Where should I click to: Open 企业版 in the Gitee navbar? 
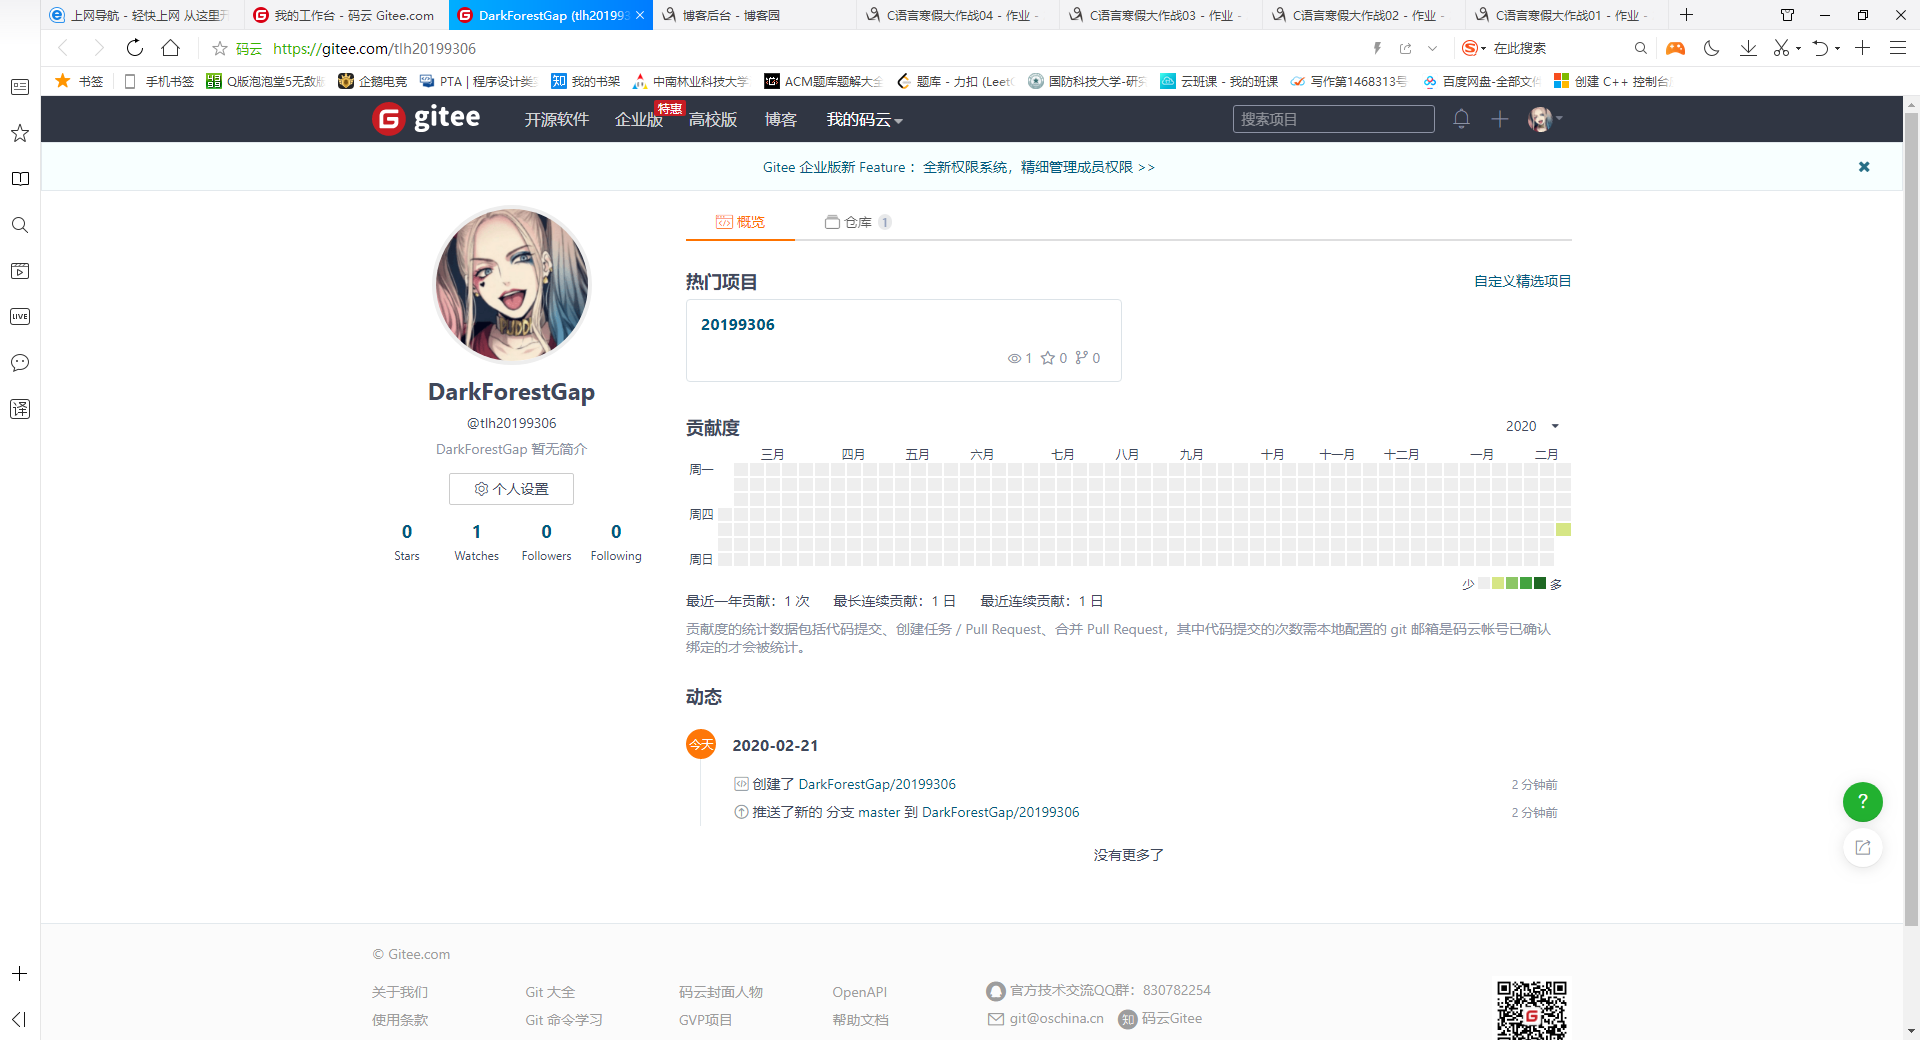[639, 120]
